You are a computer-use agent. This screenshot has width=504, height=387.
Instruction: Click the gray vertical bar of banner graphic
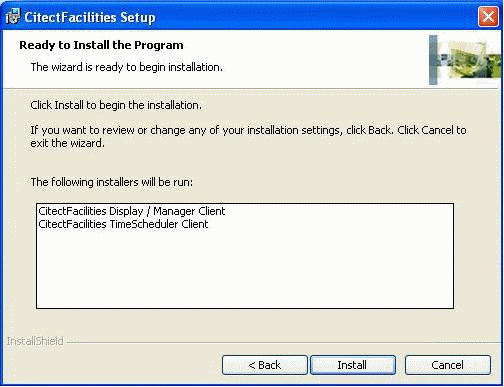pyautogui.click(x=433, y=60)
